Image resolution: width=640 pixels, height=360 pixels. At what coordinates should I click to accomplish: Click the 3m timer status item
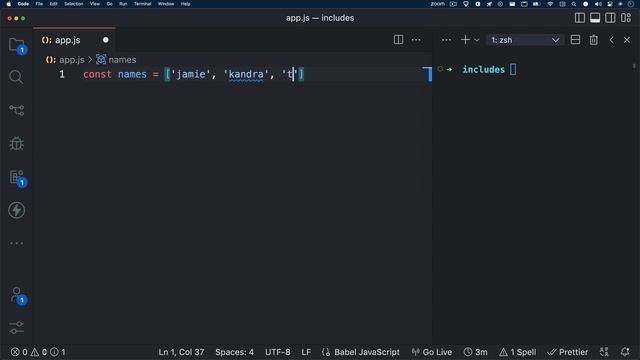point(476,352)
